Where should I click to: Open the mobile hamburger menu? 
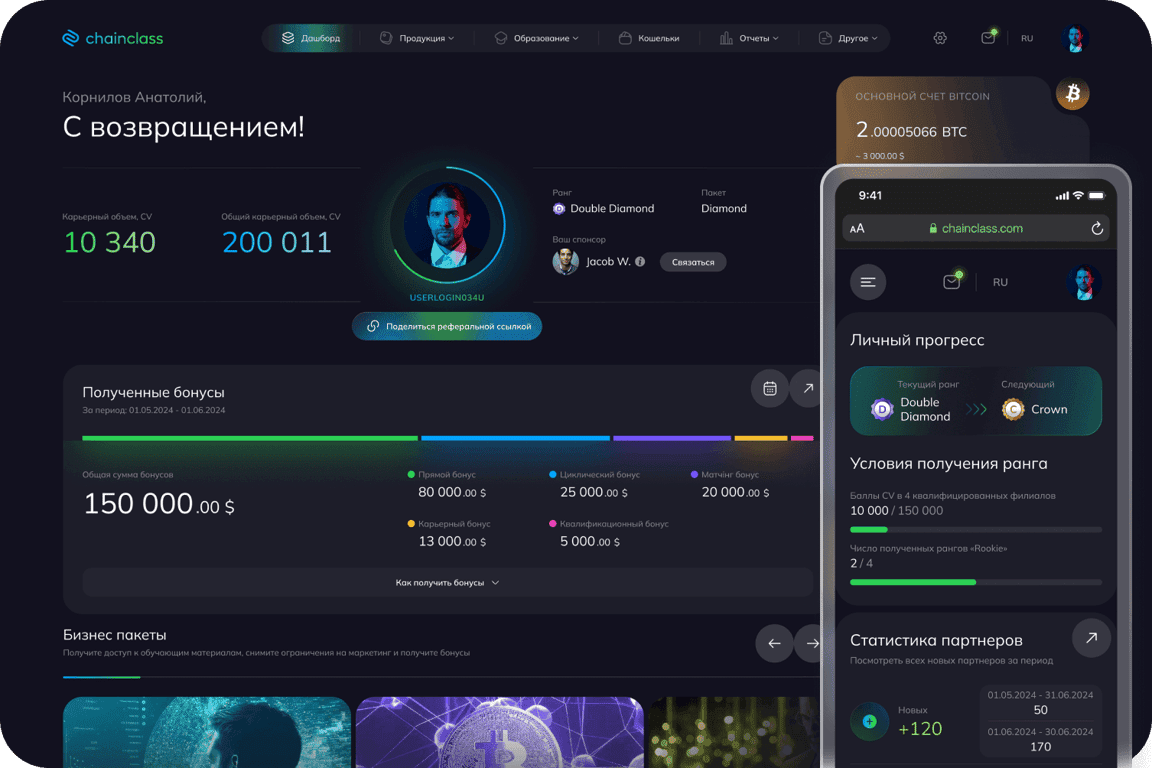868,282
